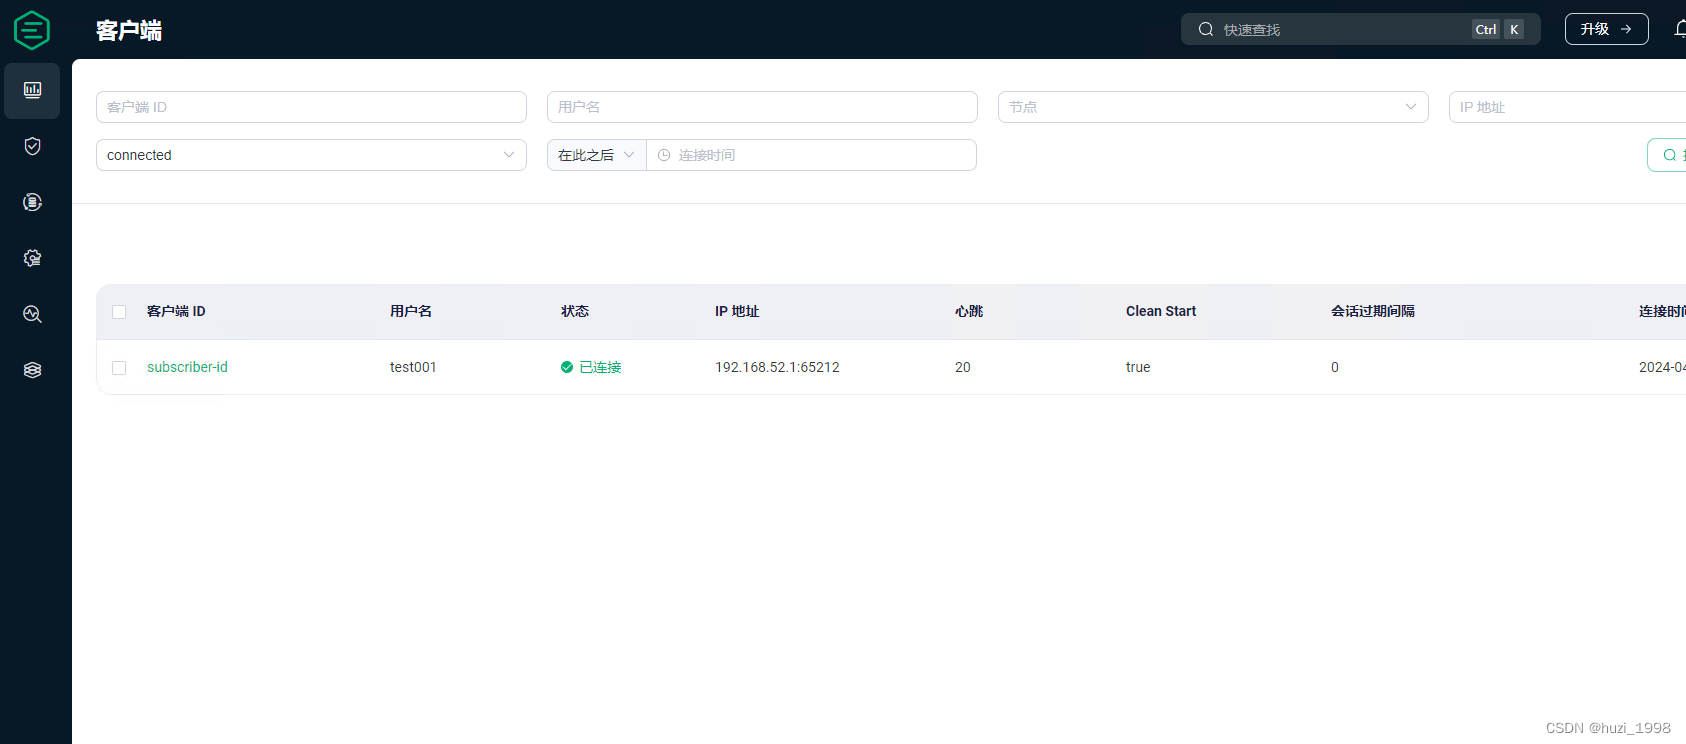Screen dimensions: 1686x744
Task: Open the 节点 node dropdown
Action: point(1213,107)
